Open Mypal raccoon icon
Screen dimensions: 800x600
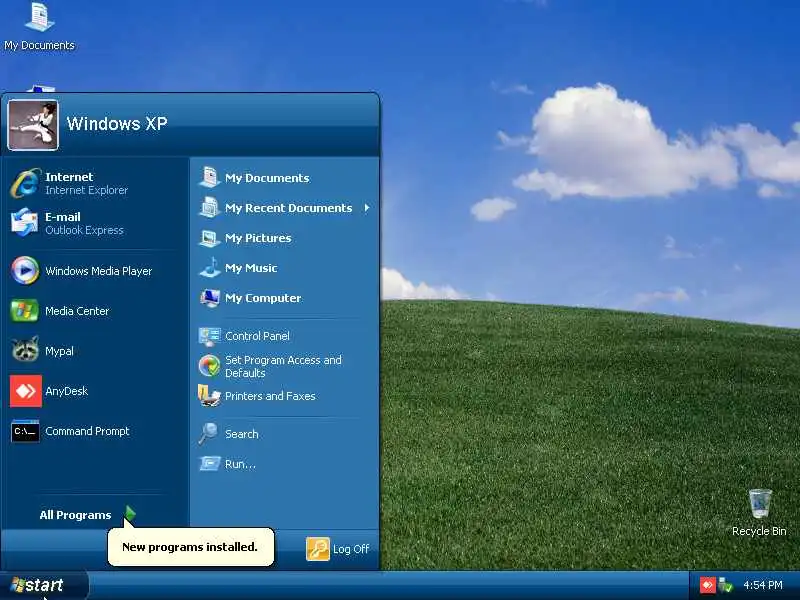[x=25, y=349]
